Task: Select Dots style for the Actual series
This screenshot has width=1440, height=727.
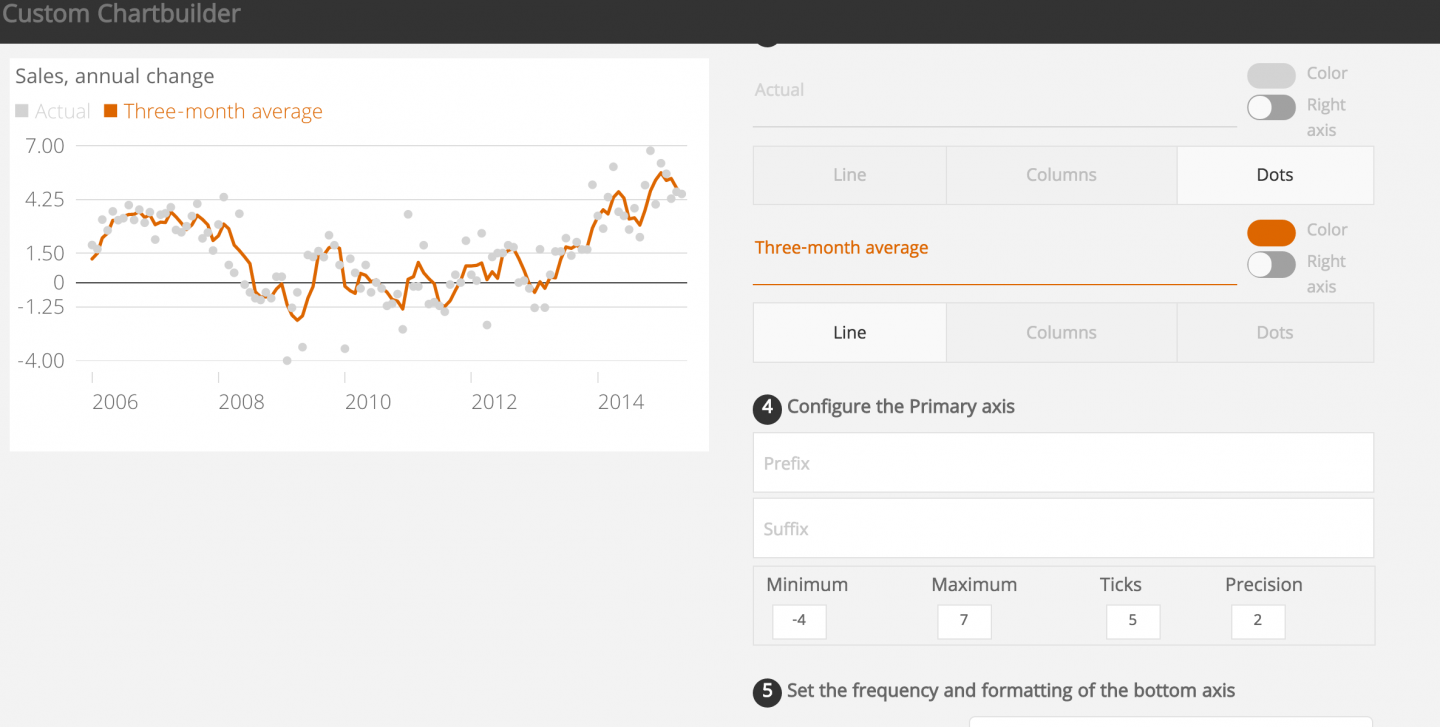Action: coord(1275,175)
